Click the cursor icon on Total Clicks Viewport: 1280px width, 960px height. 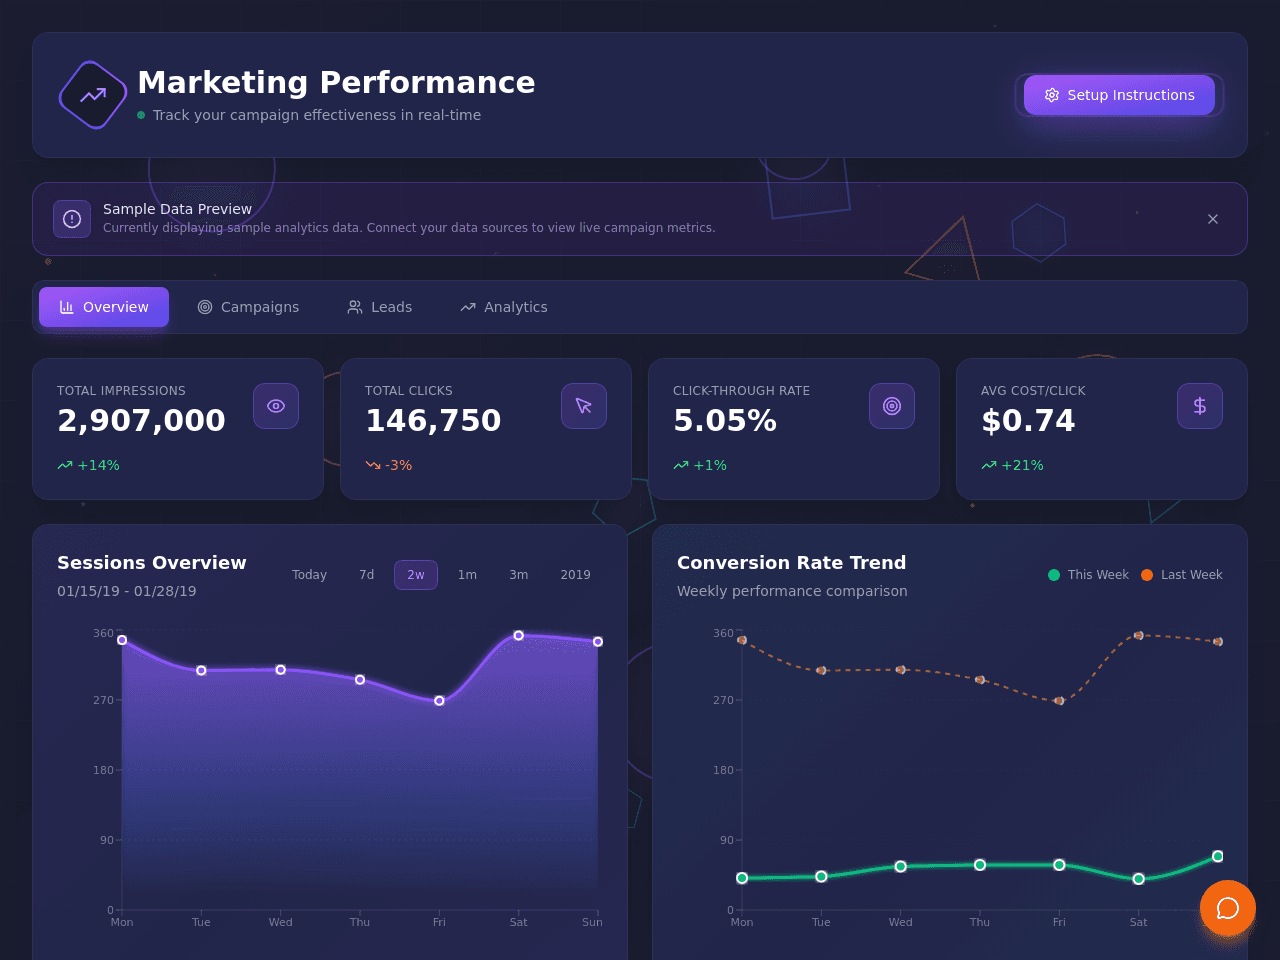click(584, 406)
